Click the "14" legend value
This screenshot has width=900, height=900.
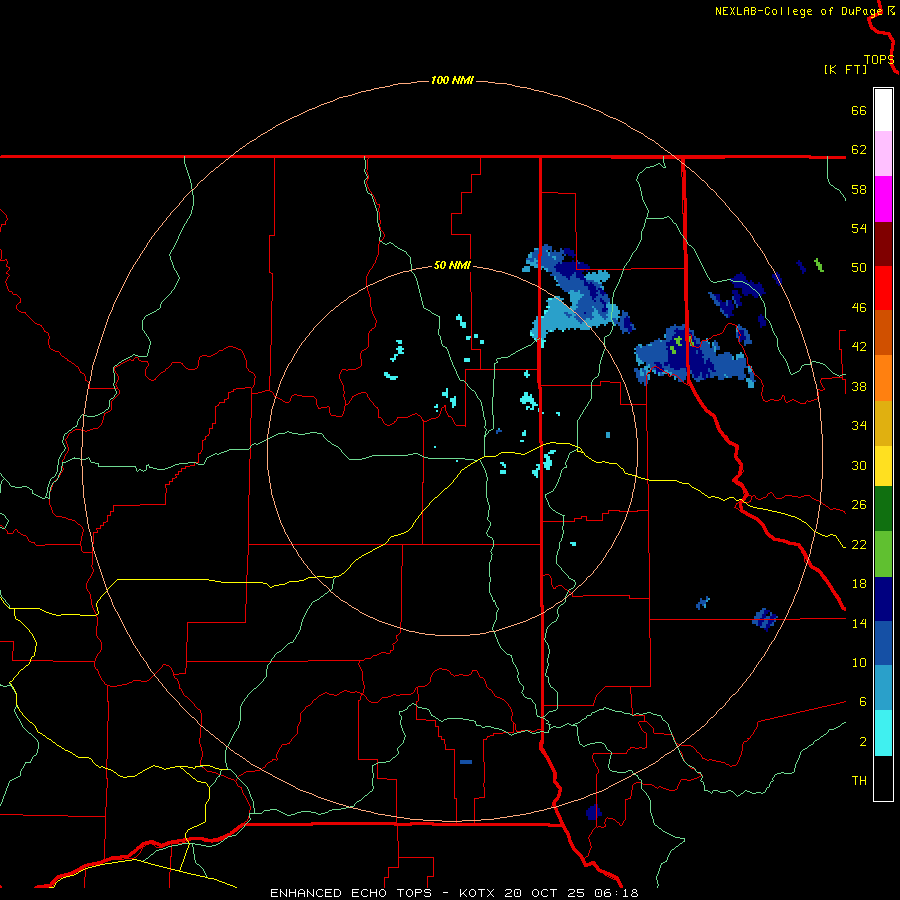pos(859,624)
